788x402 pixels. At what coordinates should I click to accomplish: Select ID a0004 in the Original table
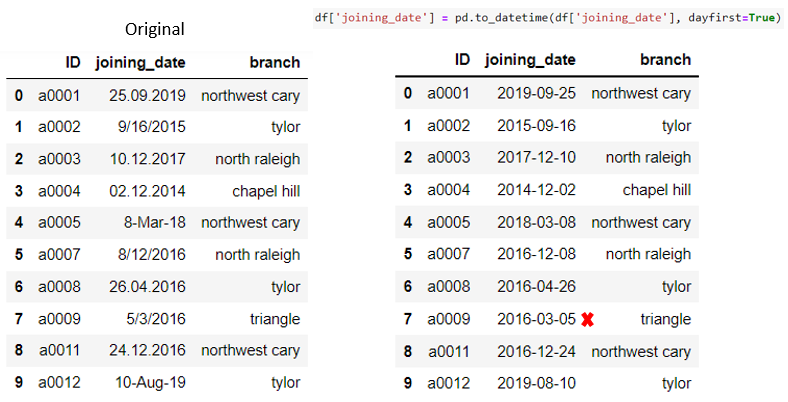point(59,191)
